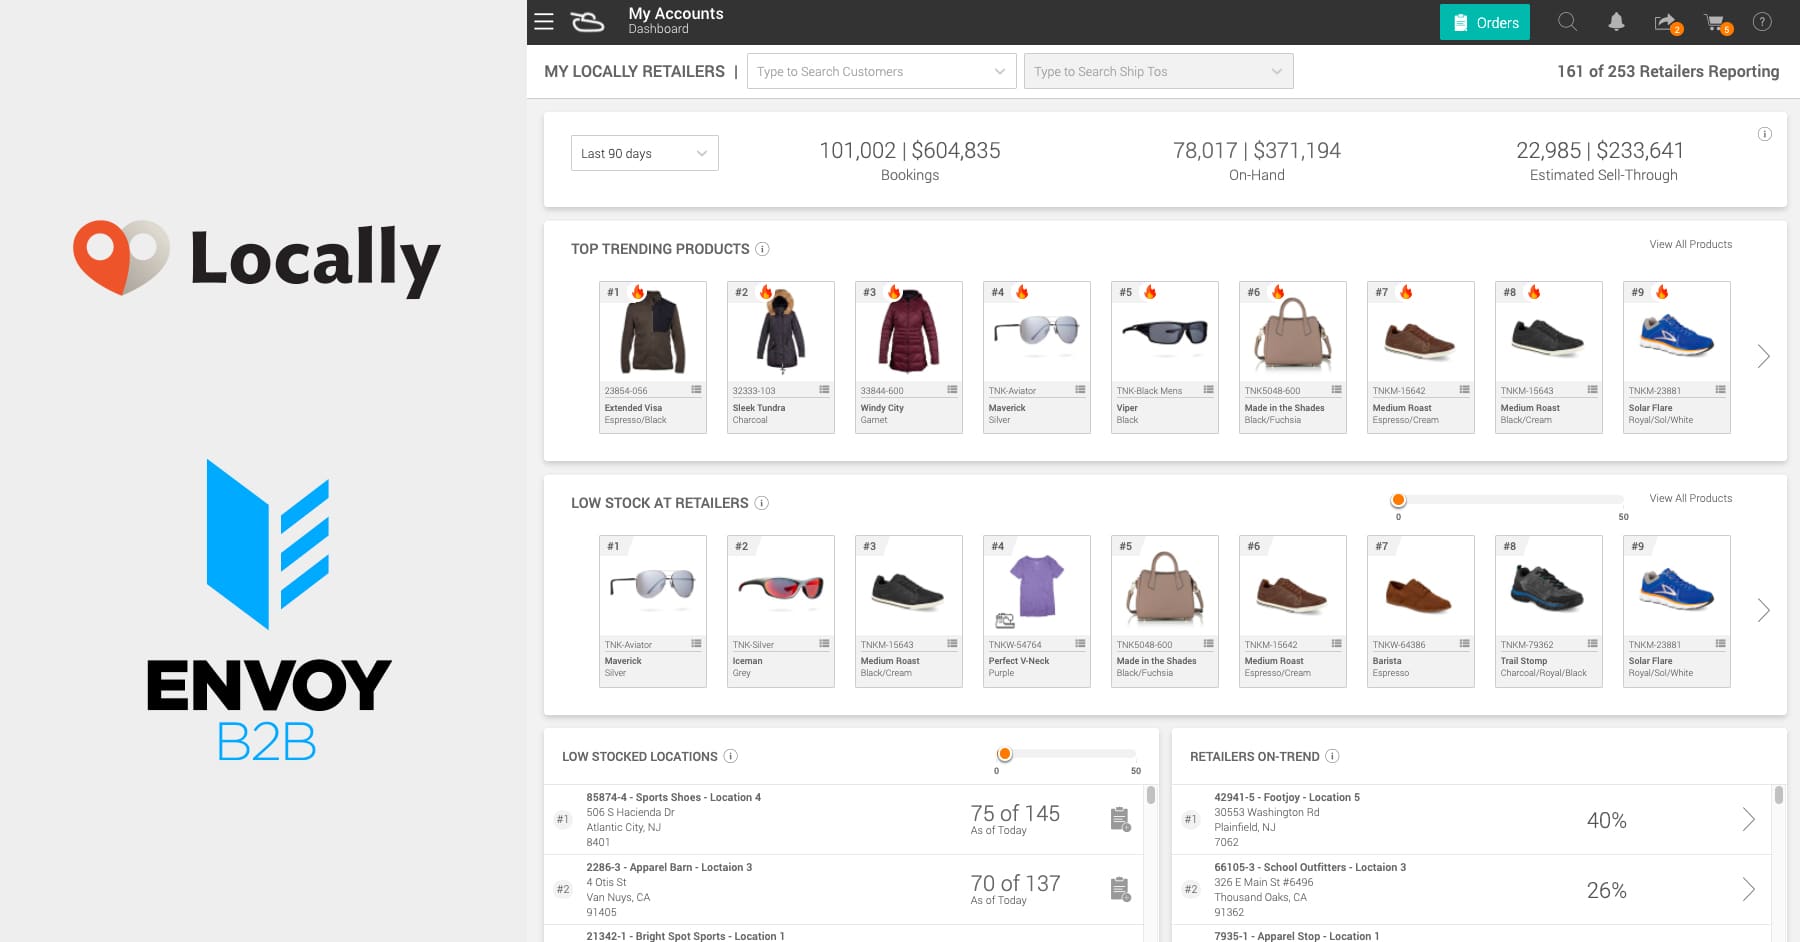This screenshot has width=1800, height=942.
Task: Open the hamburger navigation menu
Action: click(x=543, y=21)
